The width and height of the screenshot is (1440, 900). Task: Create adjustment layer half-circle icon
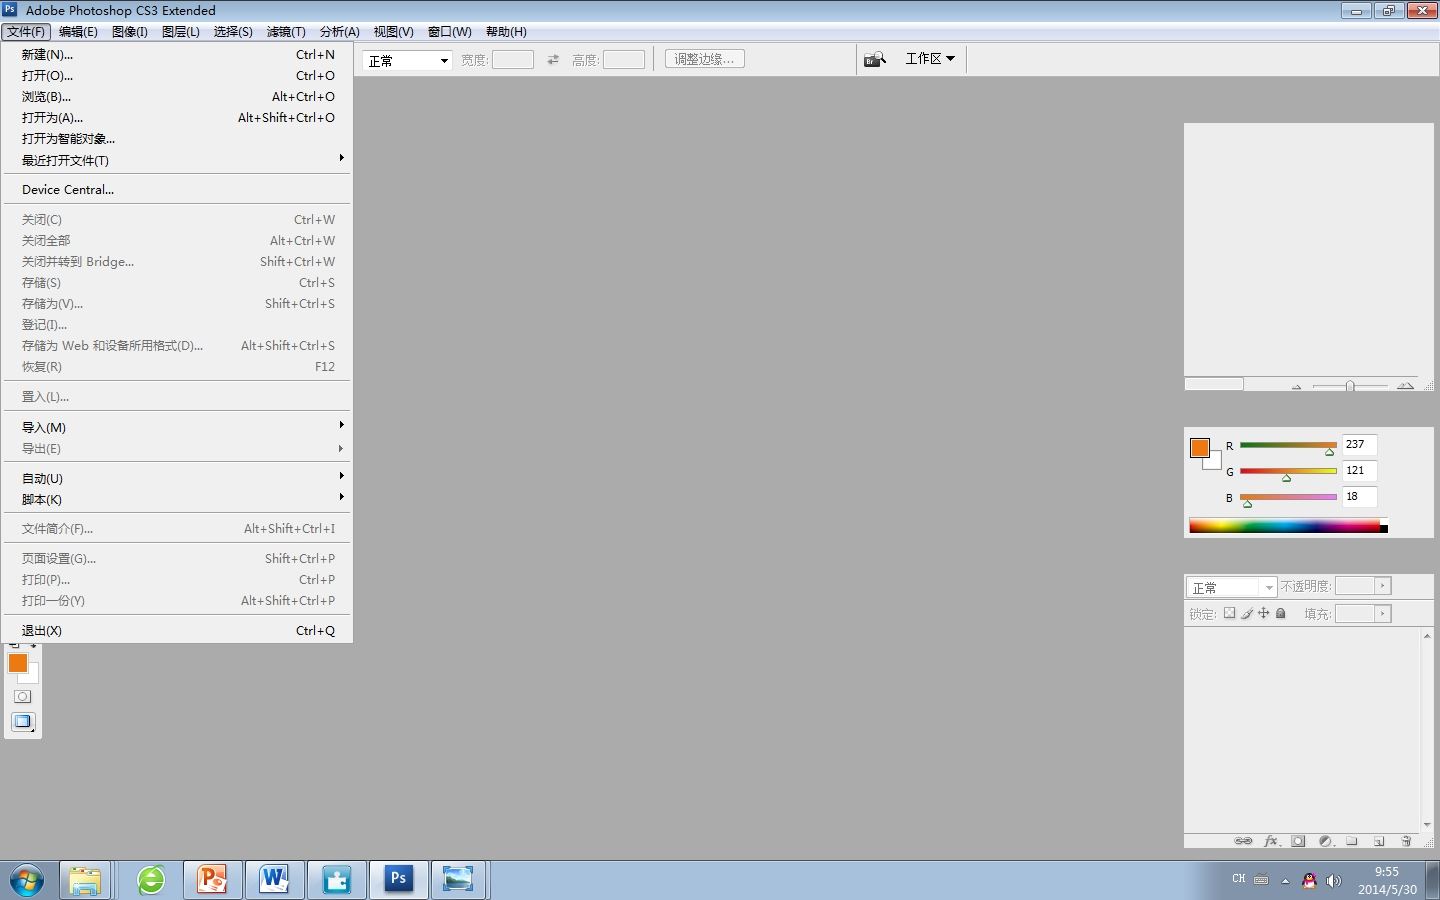(x=1325, y=841)
